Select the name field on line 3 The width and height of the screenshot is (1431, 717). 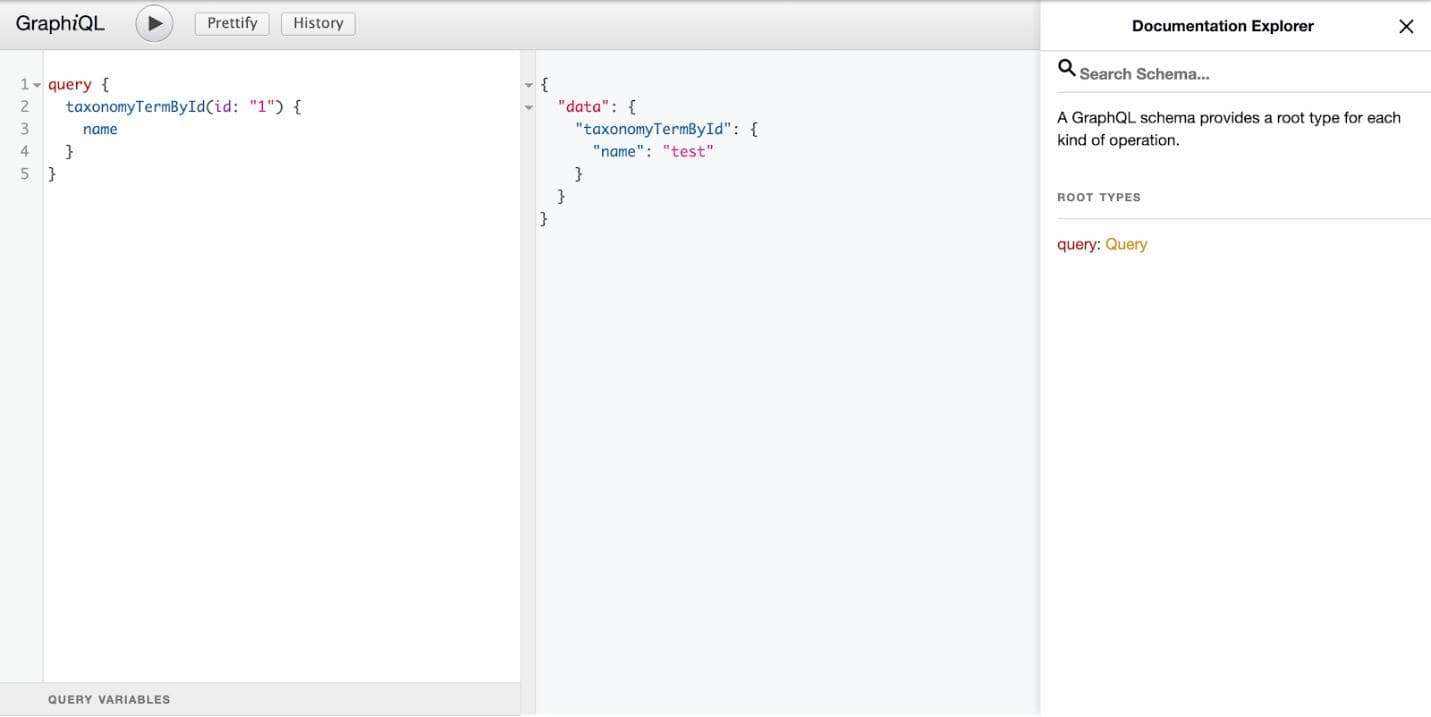click(99, 128)
